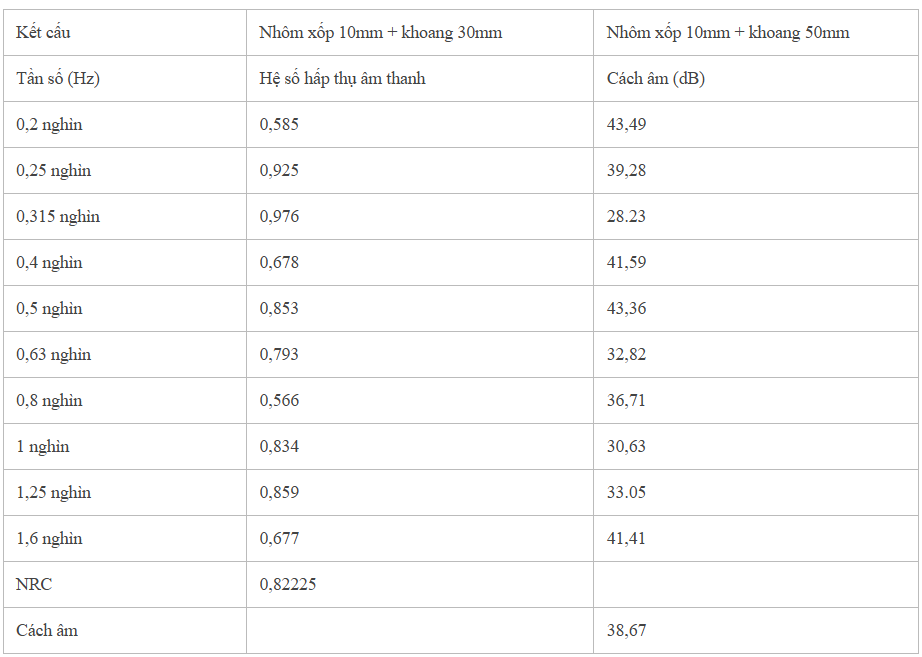The width and height of the screenshot is (922, 657).
Task: Click the NRC value 0,82225
Action: point(288,584)
